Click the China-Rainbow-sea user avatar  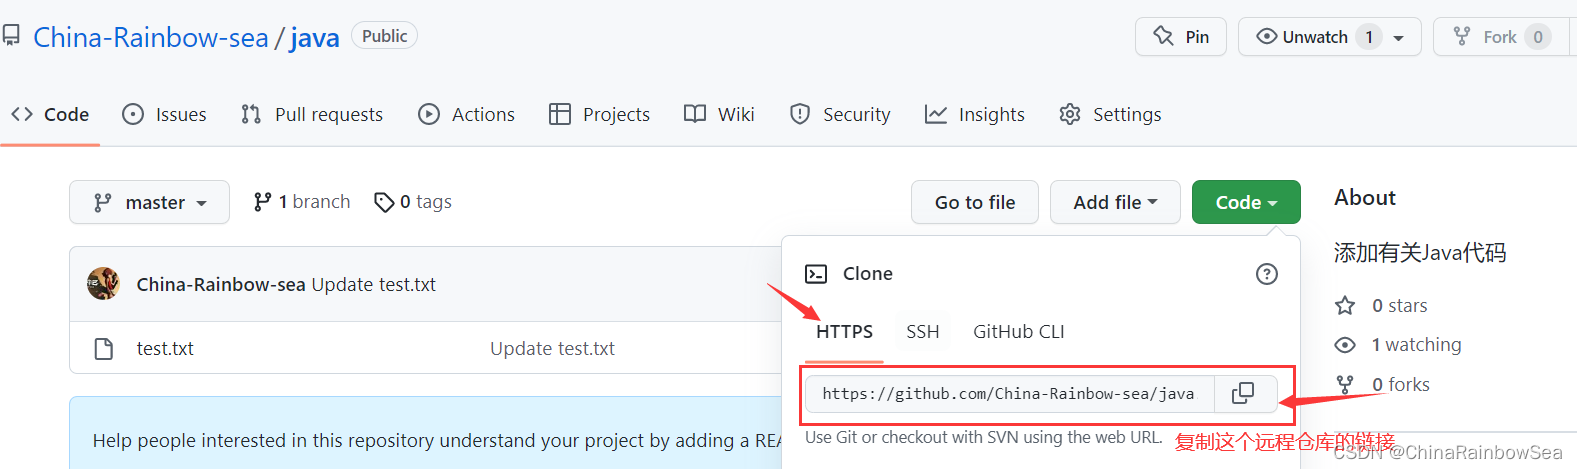coord(104,284)
